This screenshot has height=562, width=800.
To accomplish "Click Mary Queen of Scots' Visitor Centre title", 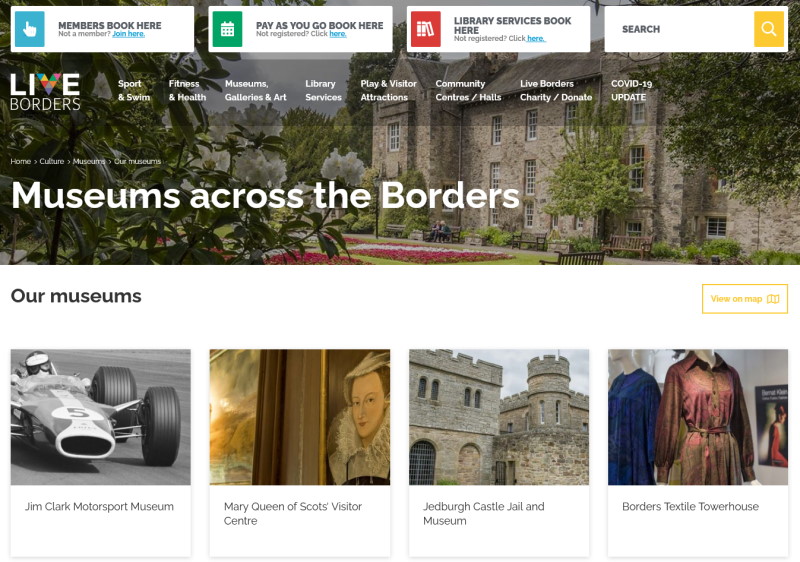I will 293,514.
